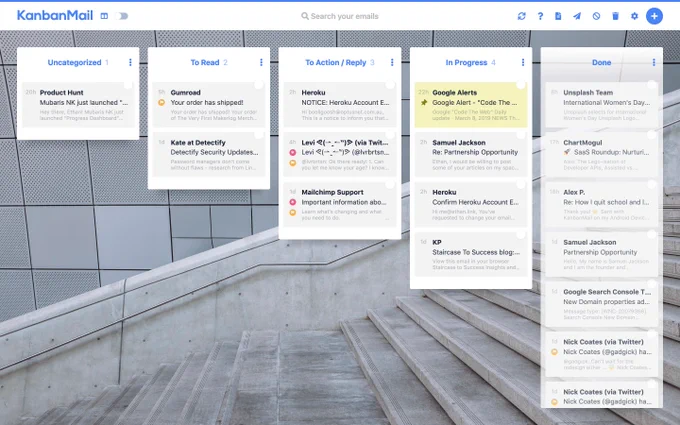680x425 pixels.
Task: Select the Unsplash Team email circle
Action: point(652,85)
